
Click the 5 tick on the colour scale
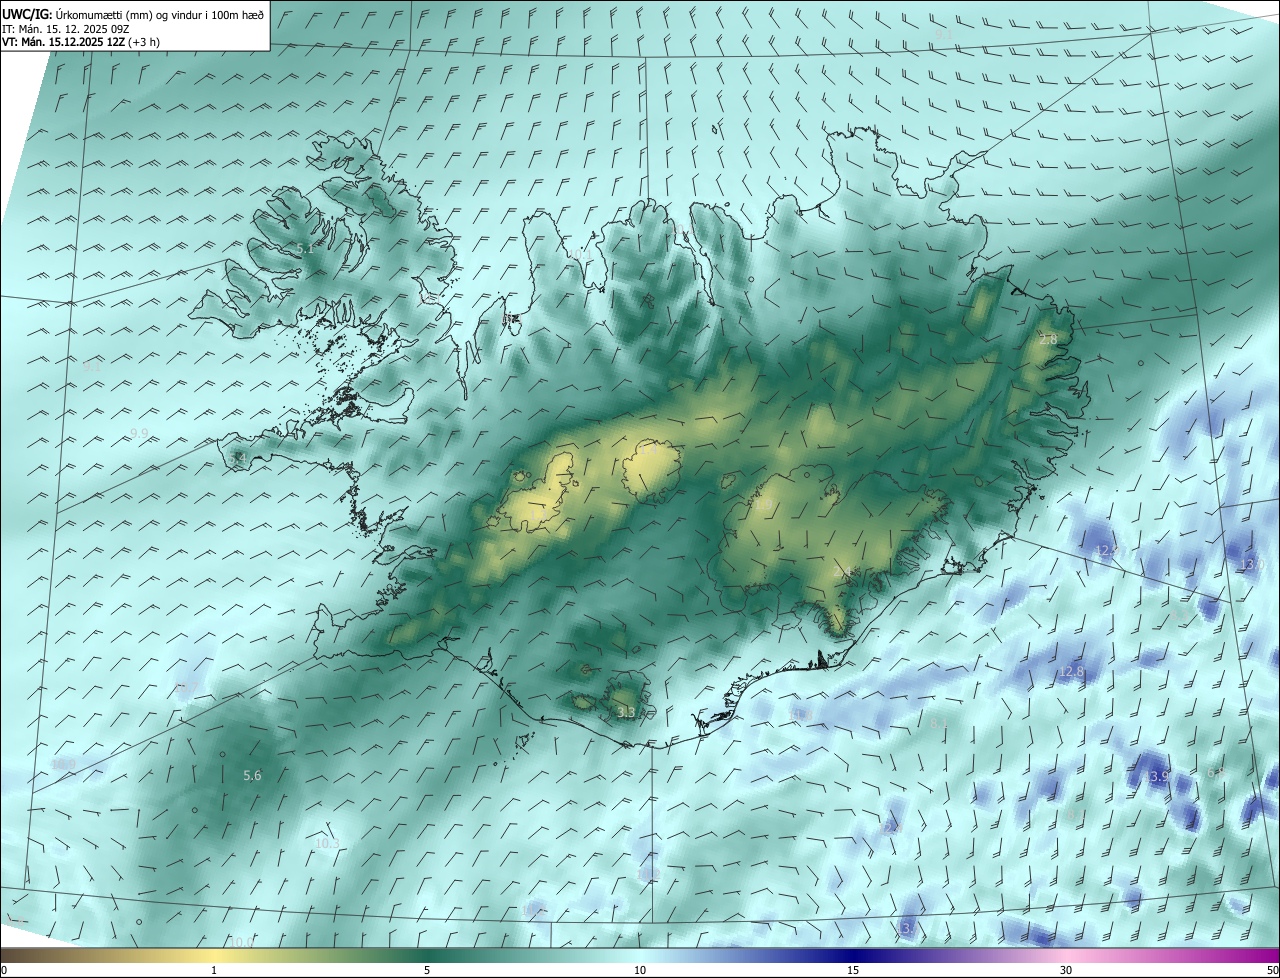click(x=427, y=971)
